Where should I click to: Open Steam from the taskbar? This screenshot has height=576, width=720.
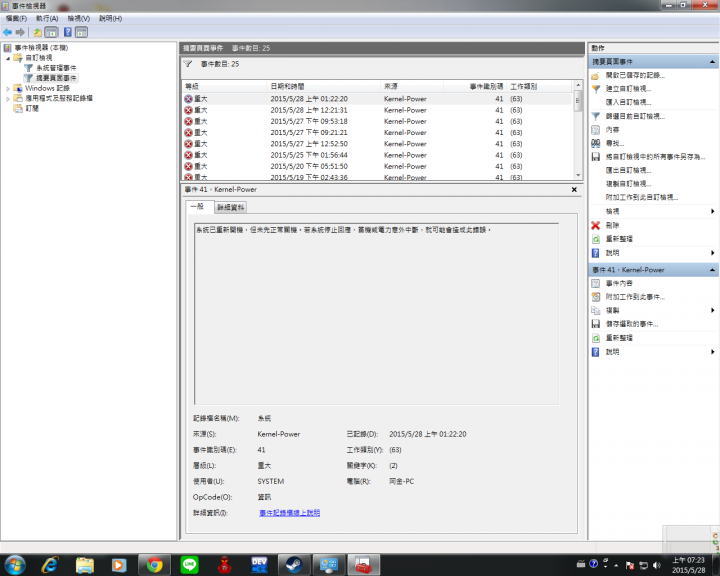point(294,565)
